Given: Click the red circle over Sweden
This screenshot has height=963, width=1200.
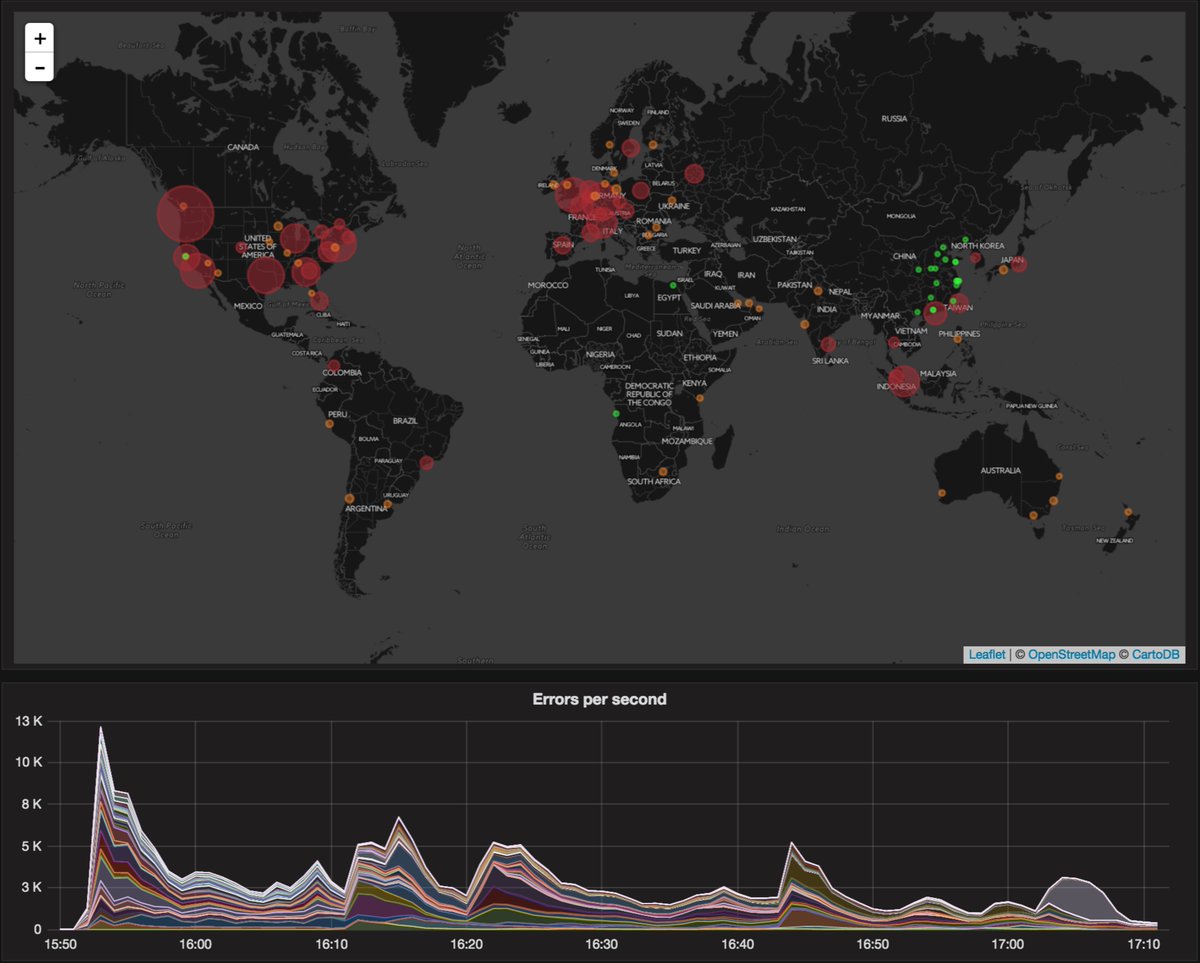Looking at the screenshot, I should (630, 149).
